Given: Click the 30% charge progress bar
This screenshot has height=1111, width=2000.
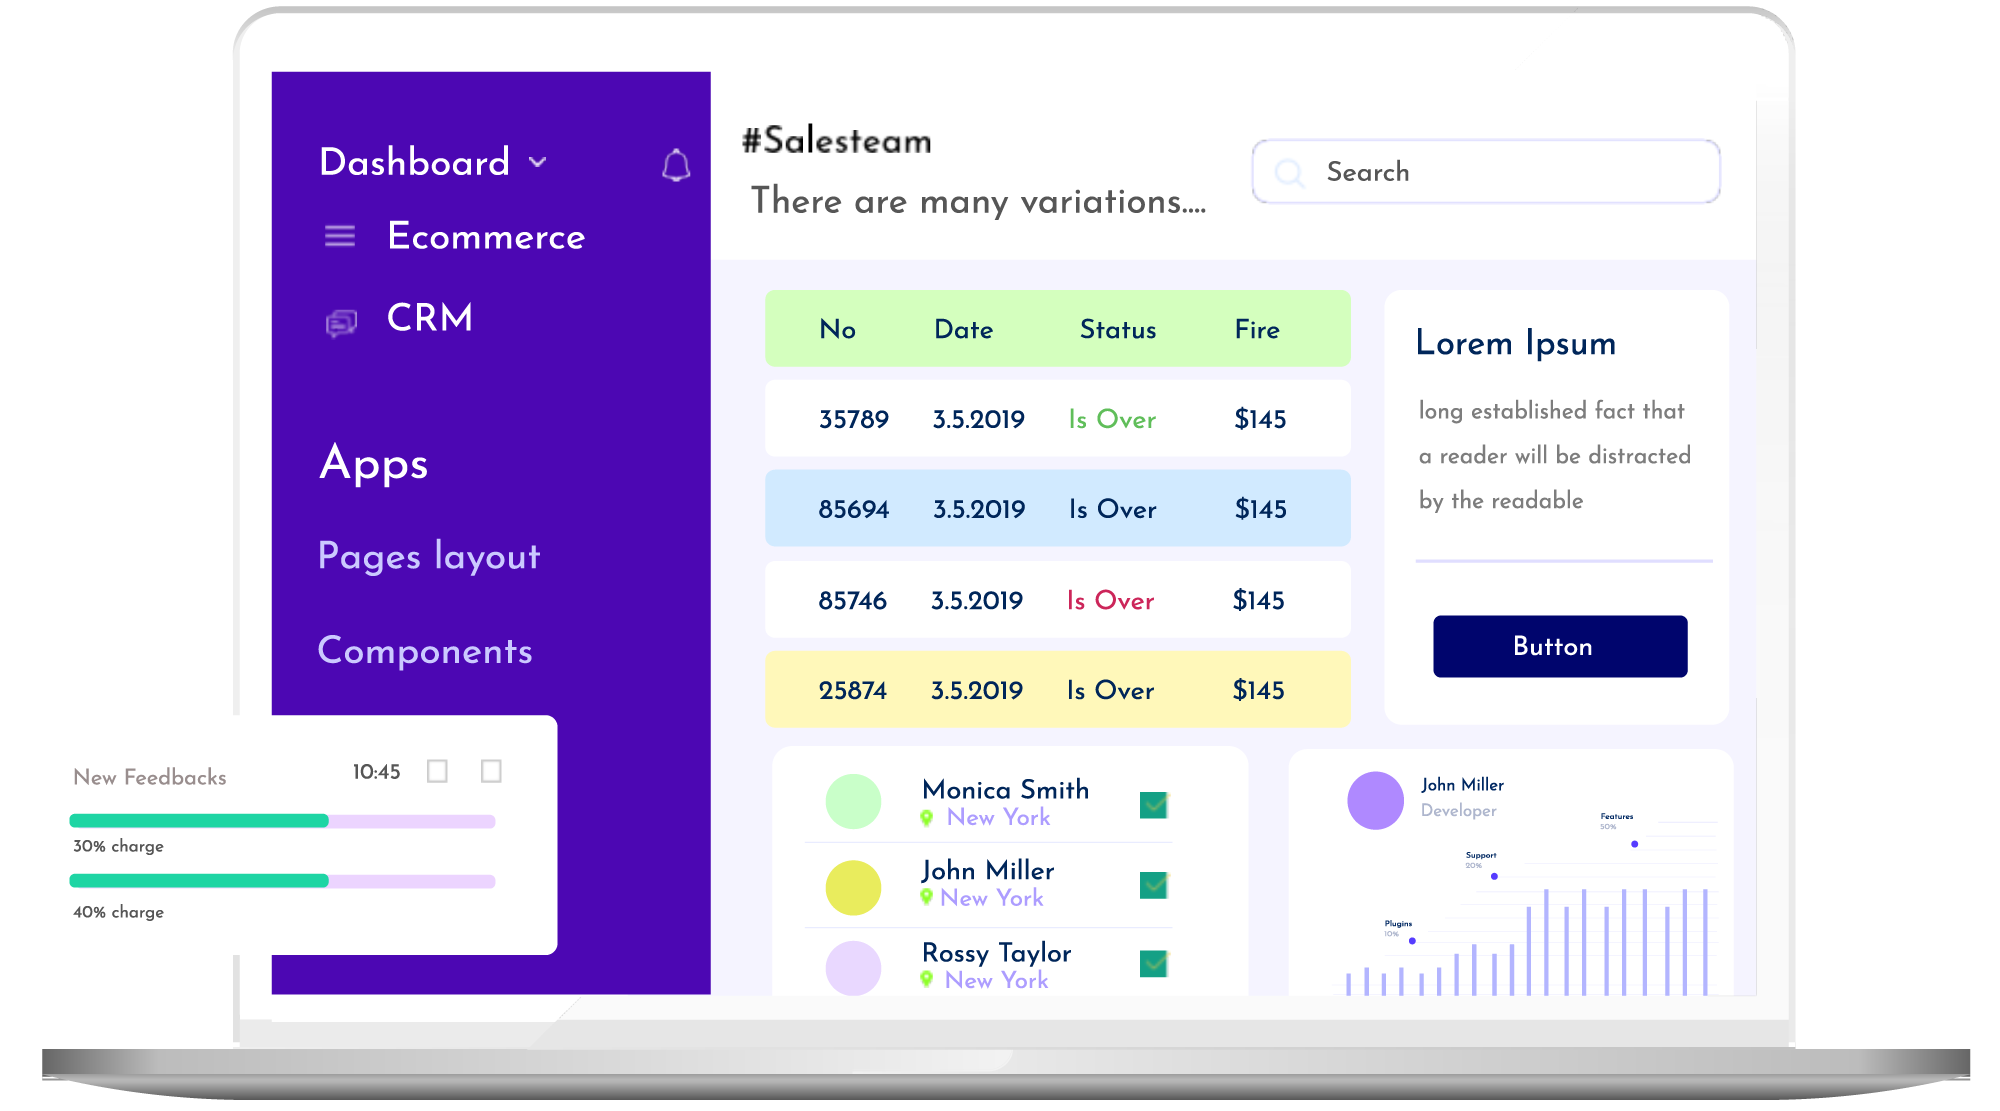Looking at the screenshot, I should 280,819.
